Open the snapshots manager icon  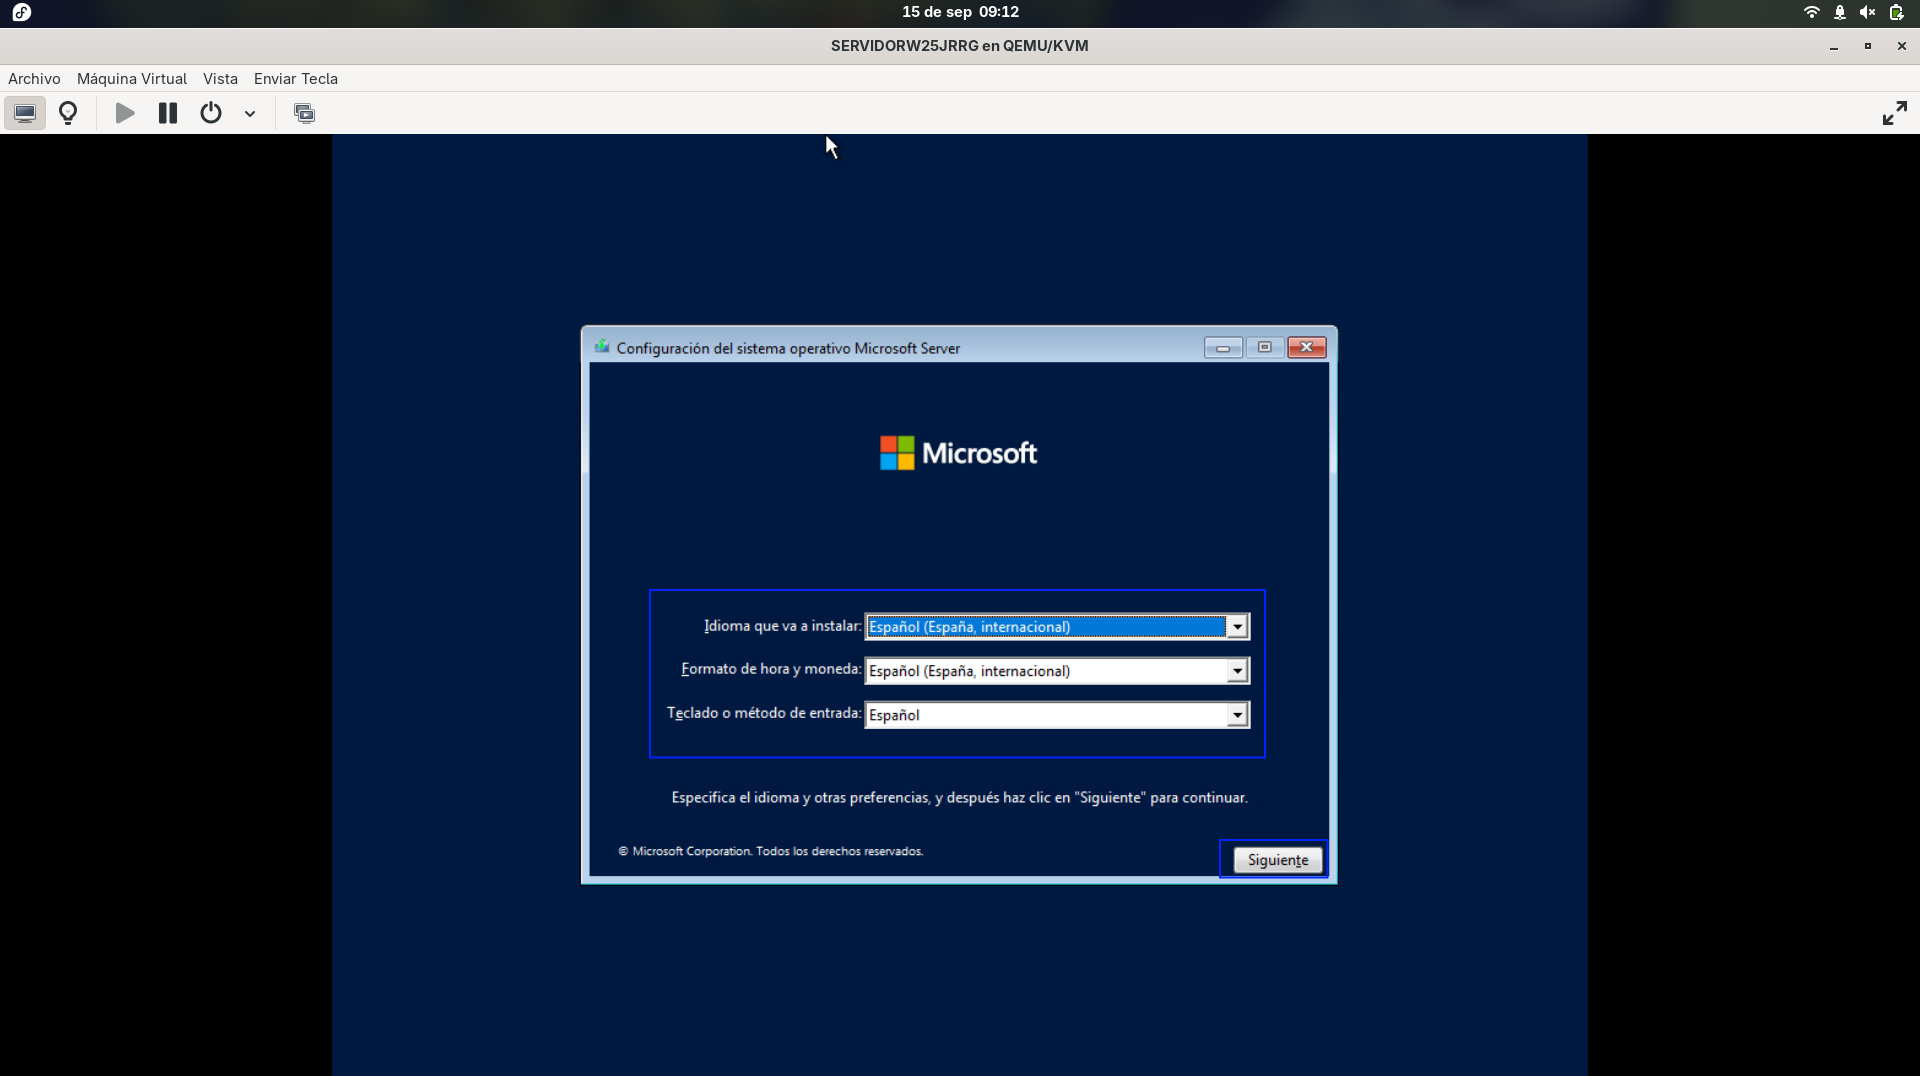pos(304,113)
